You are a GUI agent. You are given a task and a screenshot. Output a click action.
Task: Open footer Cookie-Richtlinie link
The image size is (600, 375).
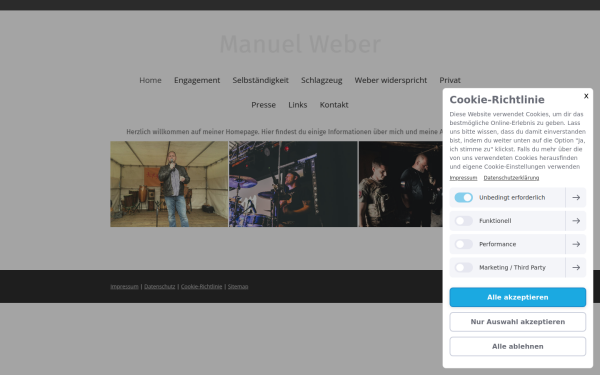pyautogui.click(x=202, y=286)
